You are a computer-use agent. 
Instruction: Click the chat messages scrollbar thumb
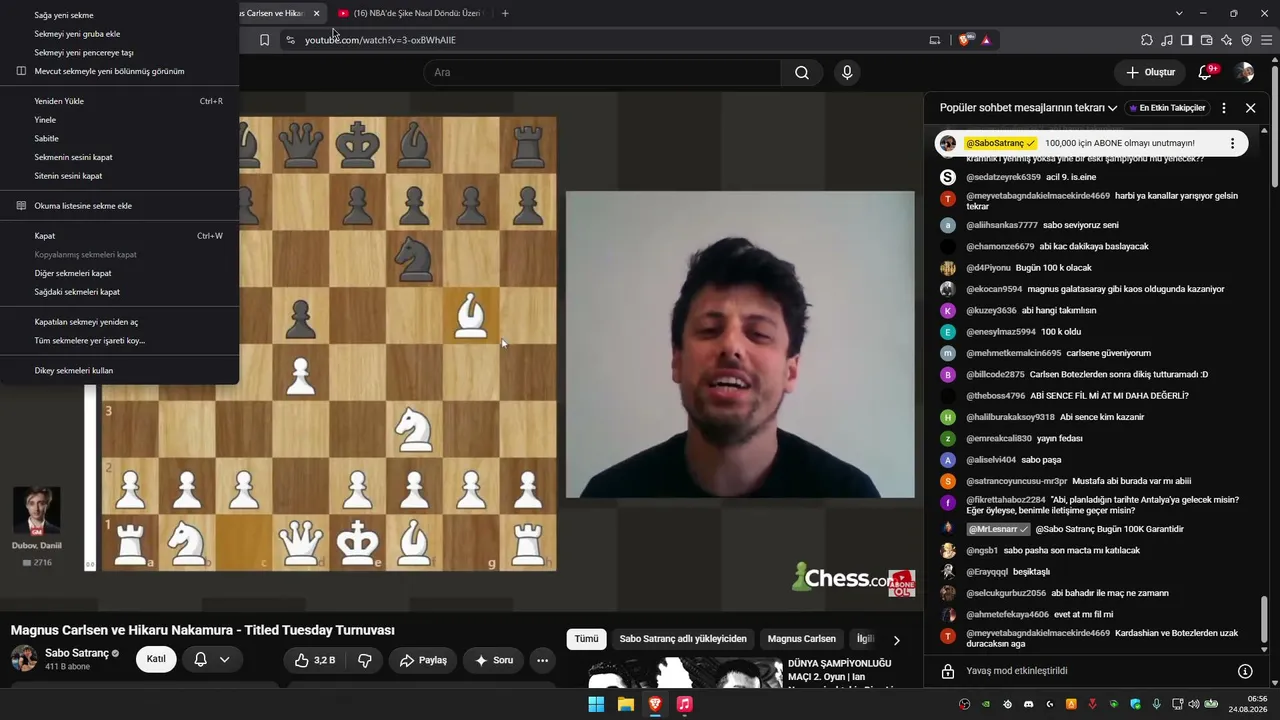[x=1265, y=621]
